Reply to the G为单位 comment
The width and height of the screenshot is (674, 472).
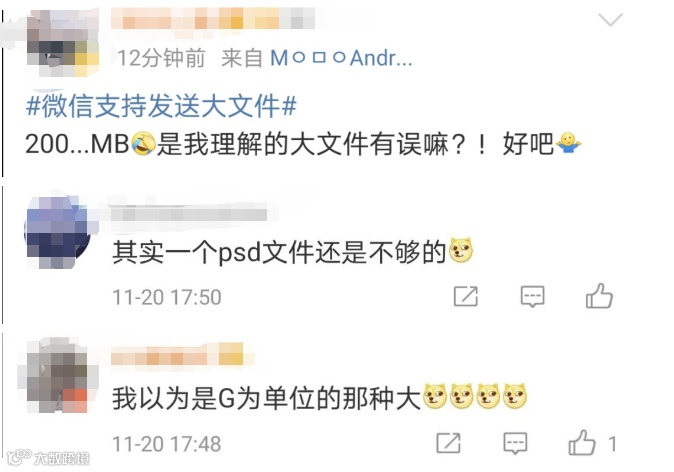515,443
